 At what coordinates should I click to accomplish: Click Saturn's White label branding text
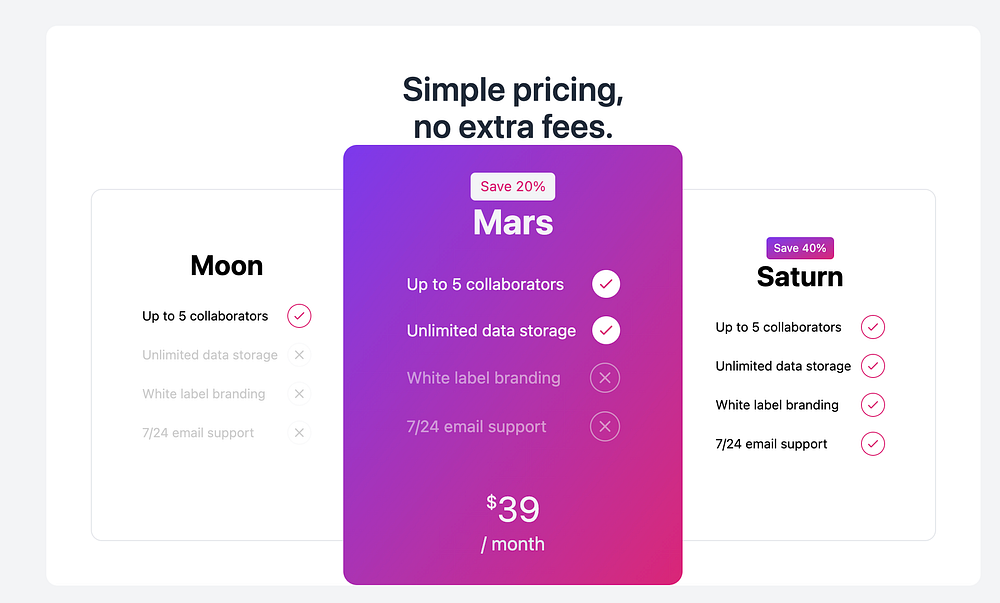(x=777, y=405)
